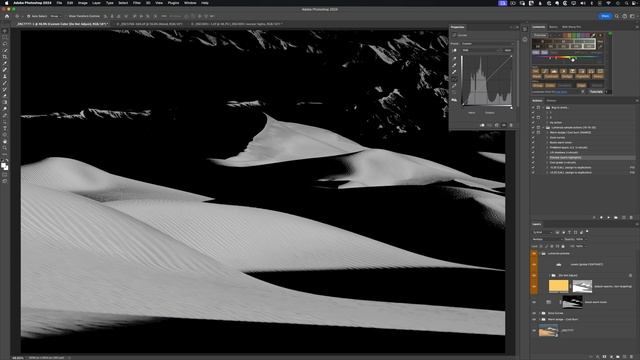This screenshot has width=640, height=360.
Task: Pick the on-image adjustment tool in Curves
Action: (454, 50)
